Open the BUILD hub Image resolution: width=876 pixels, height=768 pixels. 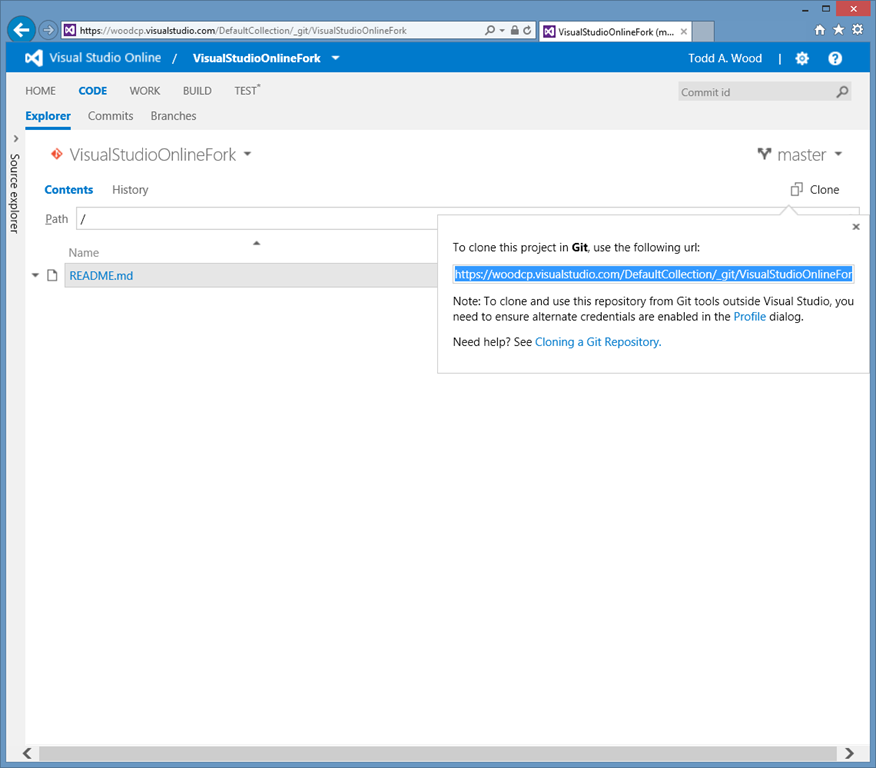[x=197, y=90]
